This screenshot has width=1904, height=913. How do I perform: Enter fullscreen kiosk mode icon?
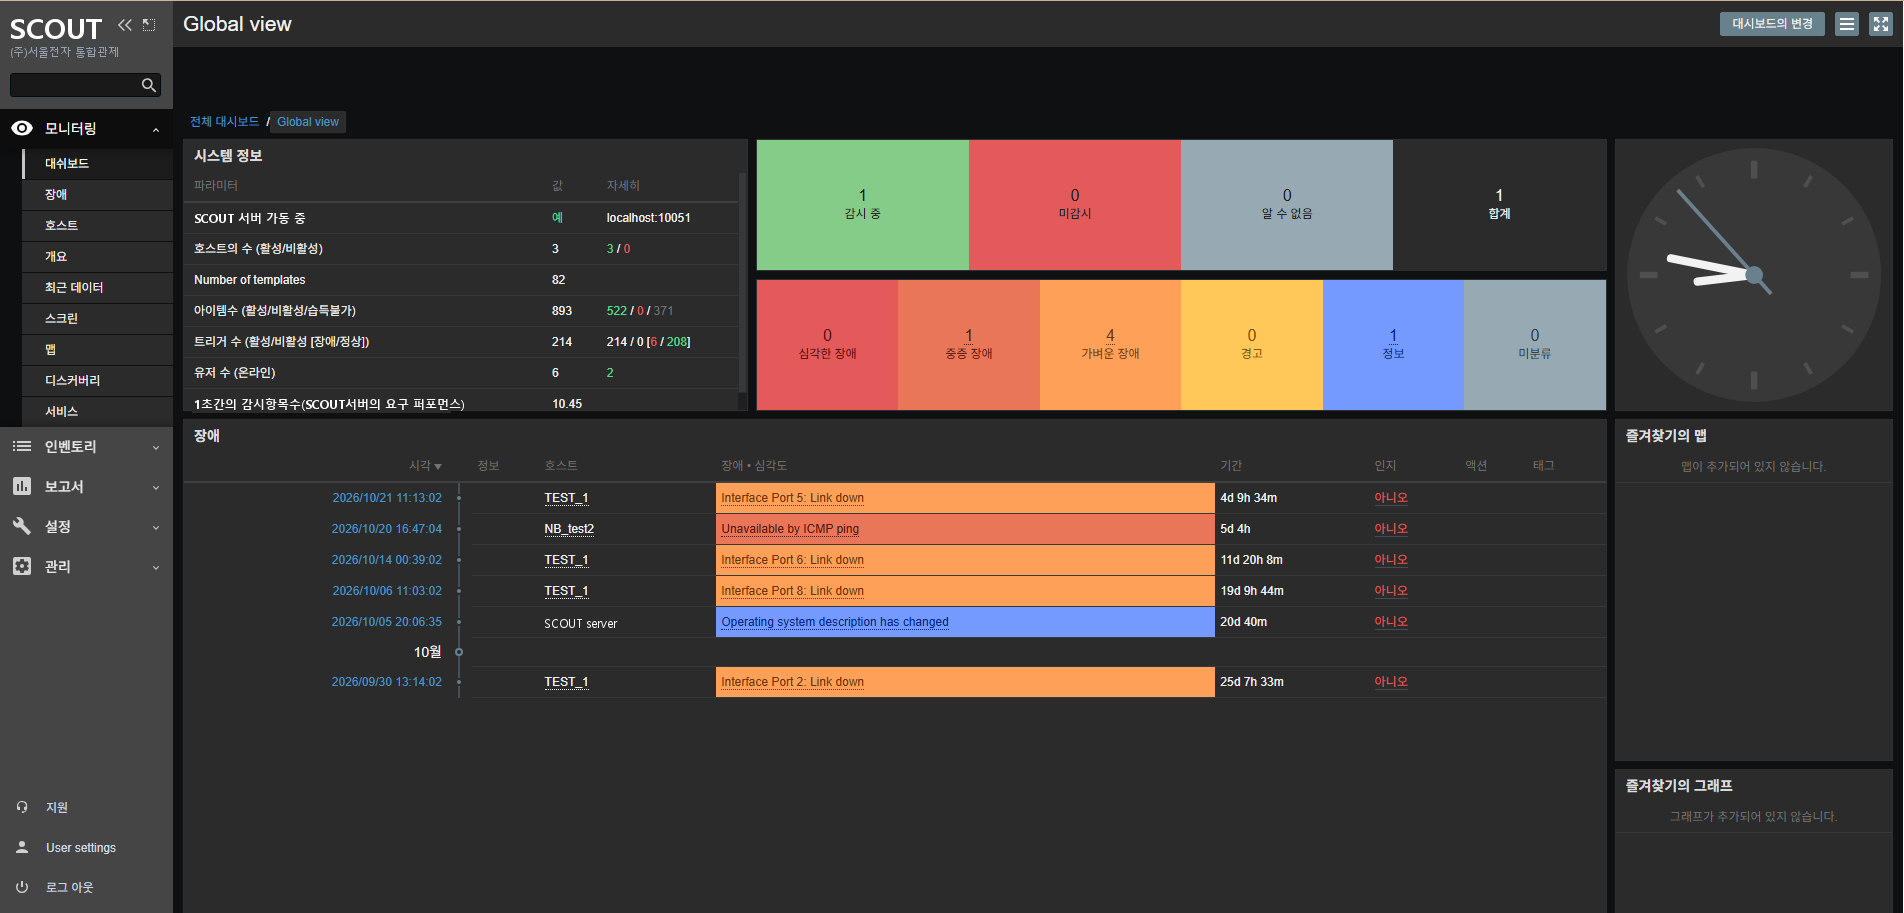click(1881, 24)
